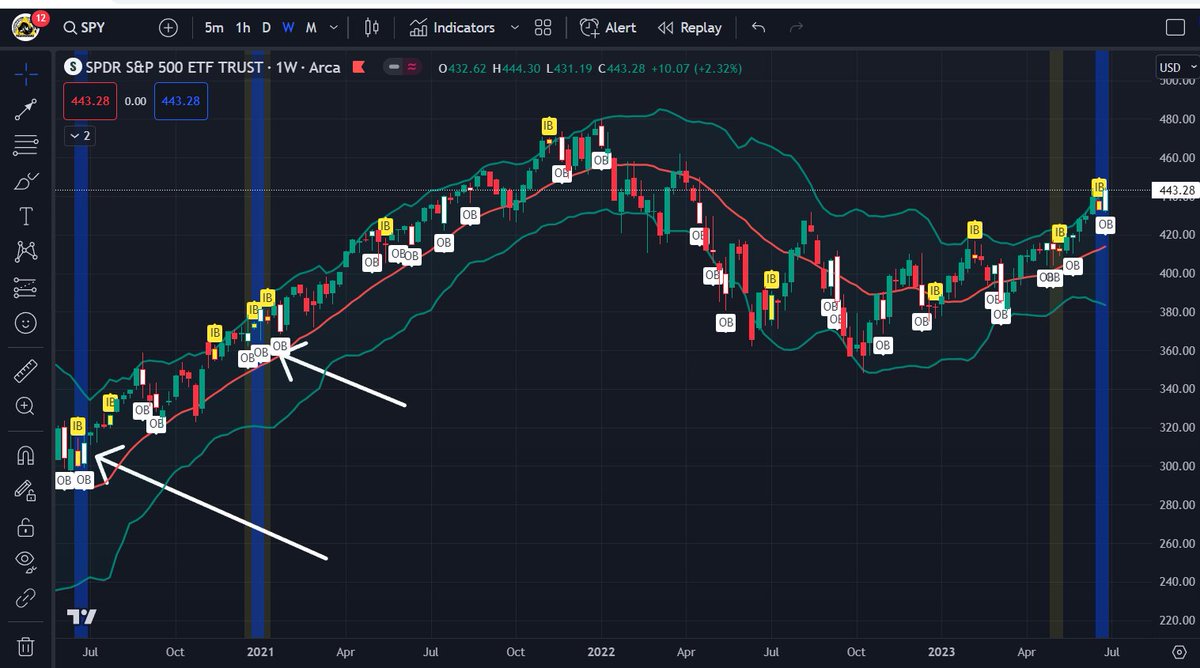The image size is (1200, 668).
Task: Create a new Alert
Action: tap(608, 28)
